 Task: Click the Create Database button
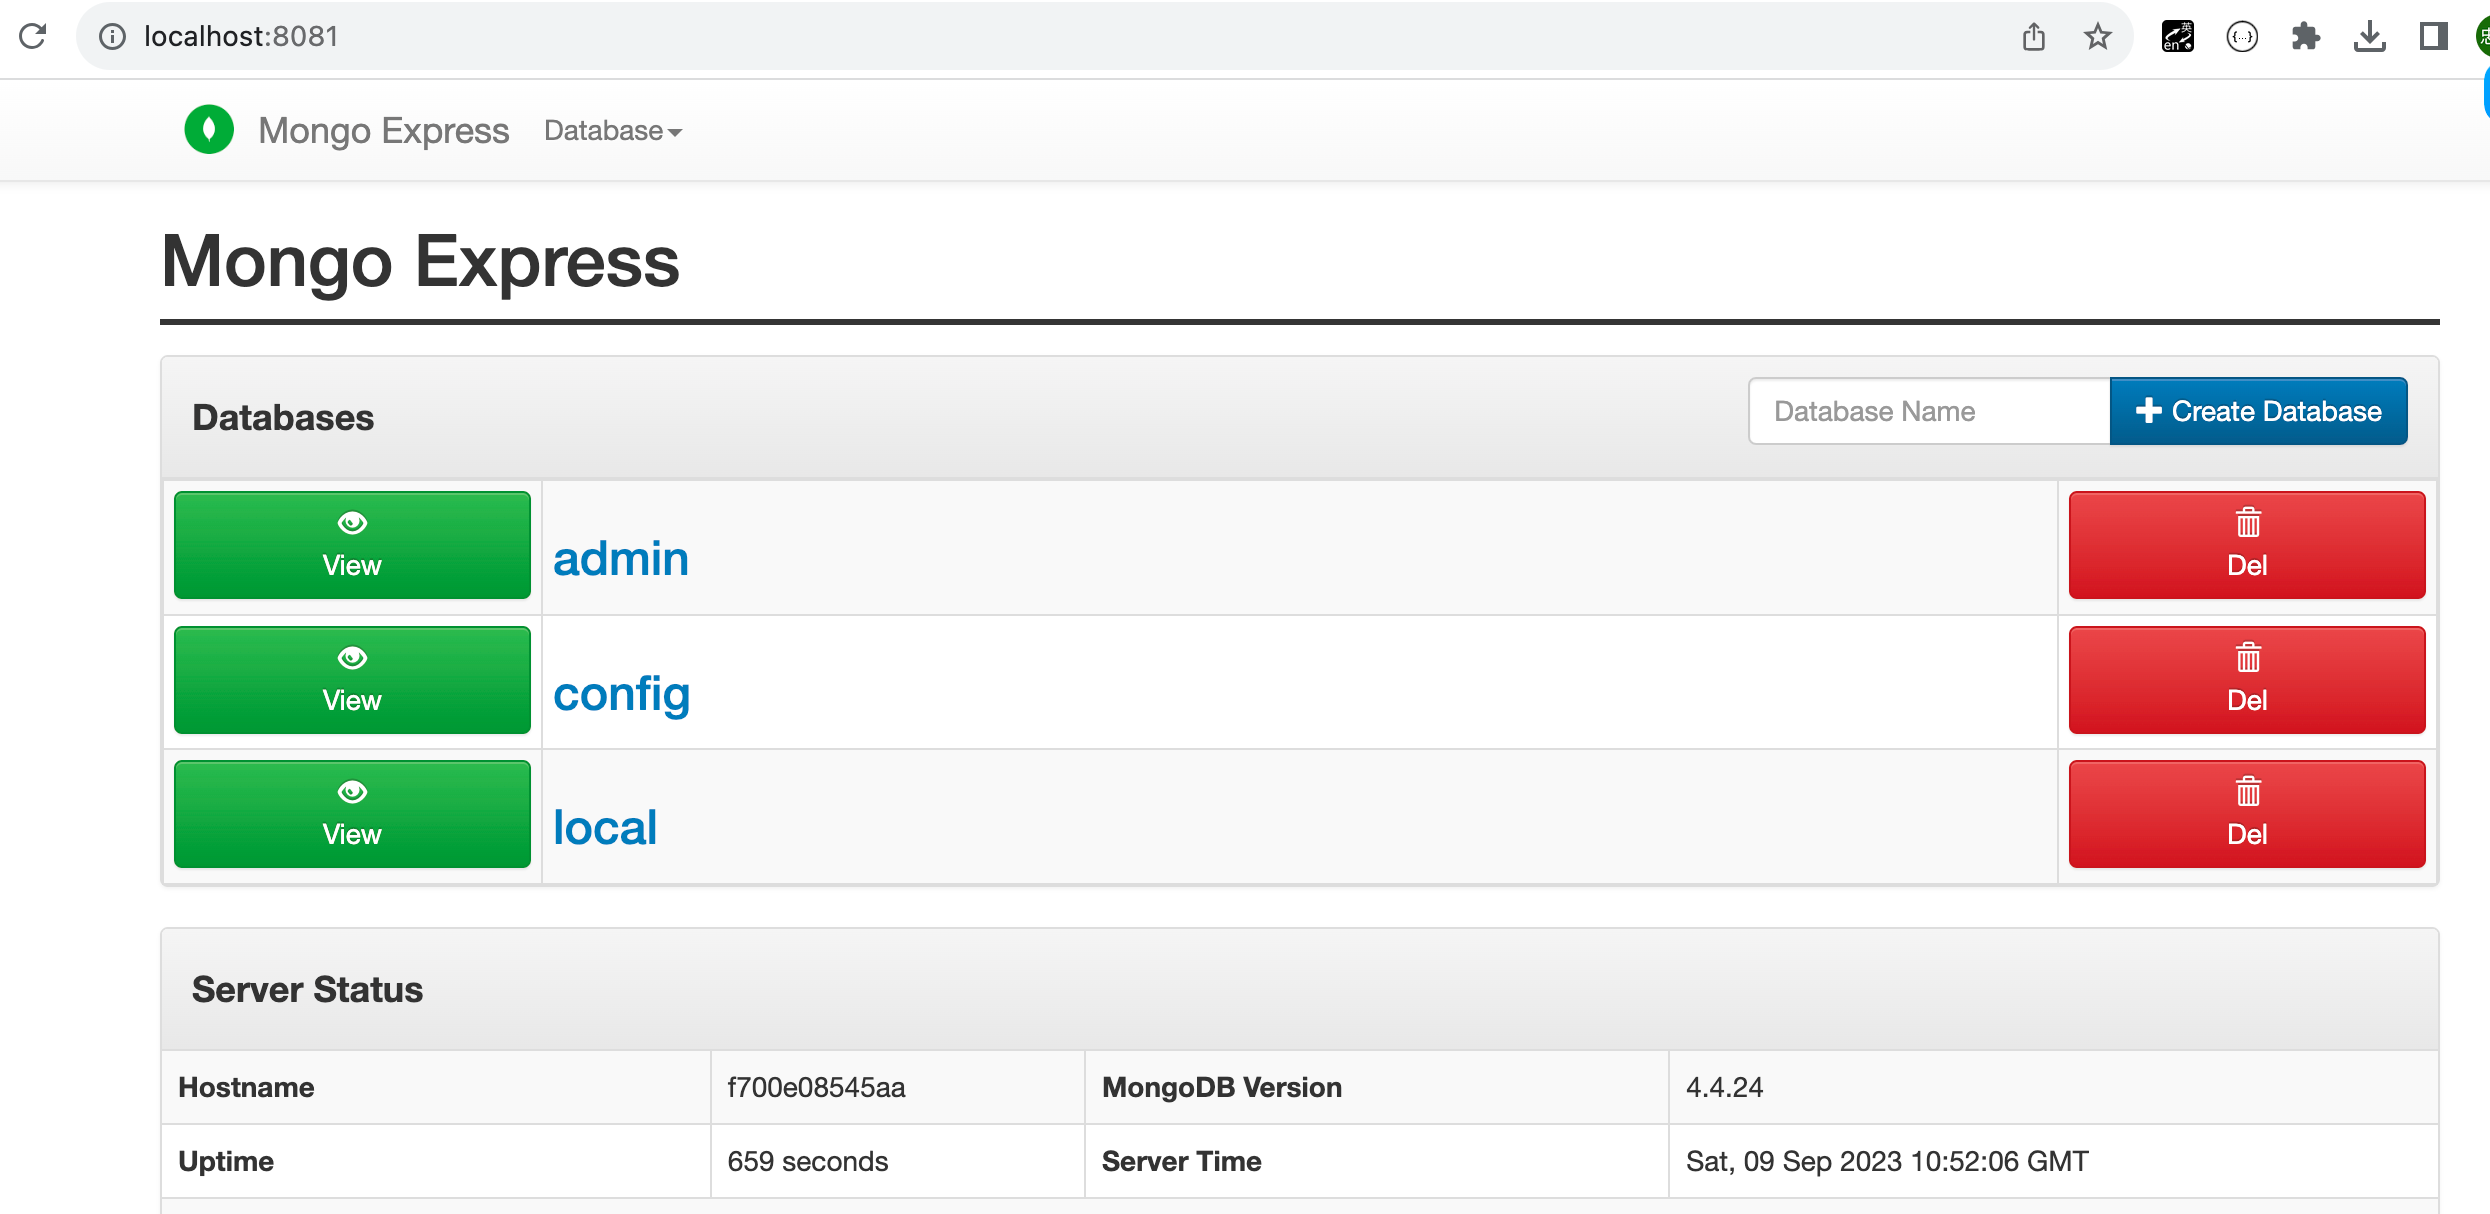(x=2259, y=411)
